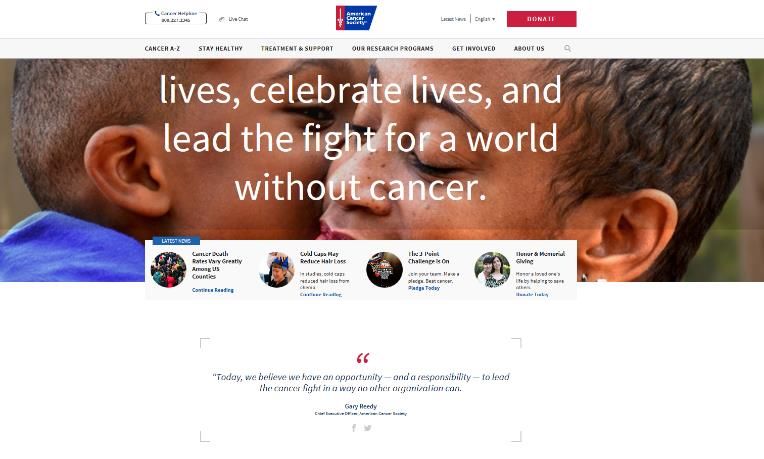
Task: Share quote via Facebook icon
Action: [354, 428]
